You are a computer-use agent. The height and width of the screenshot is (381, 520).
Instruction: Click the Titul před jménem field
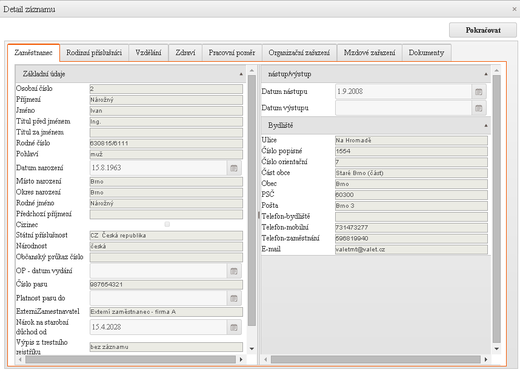click(x=166, y=122)
